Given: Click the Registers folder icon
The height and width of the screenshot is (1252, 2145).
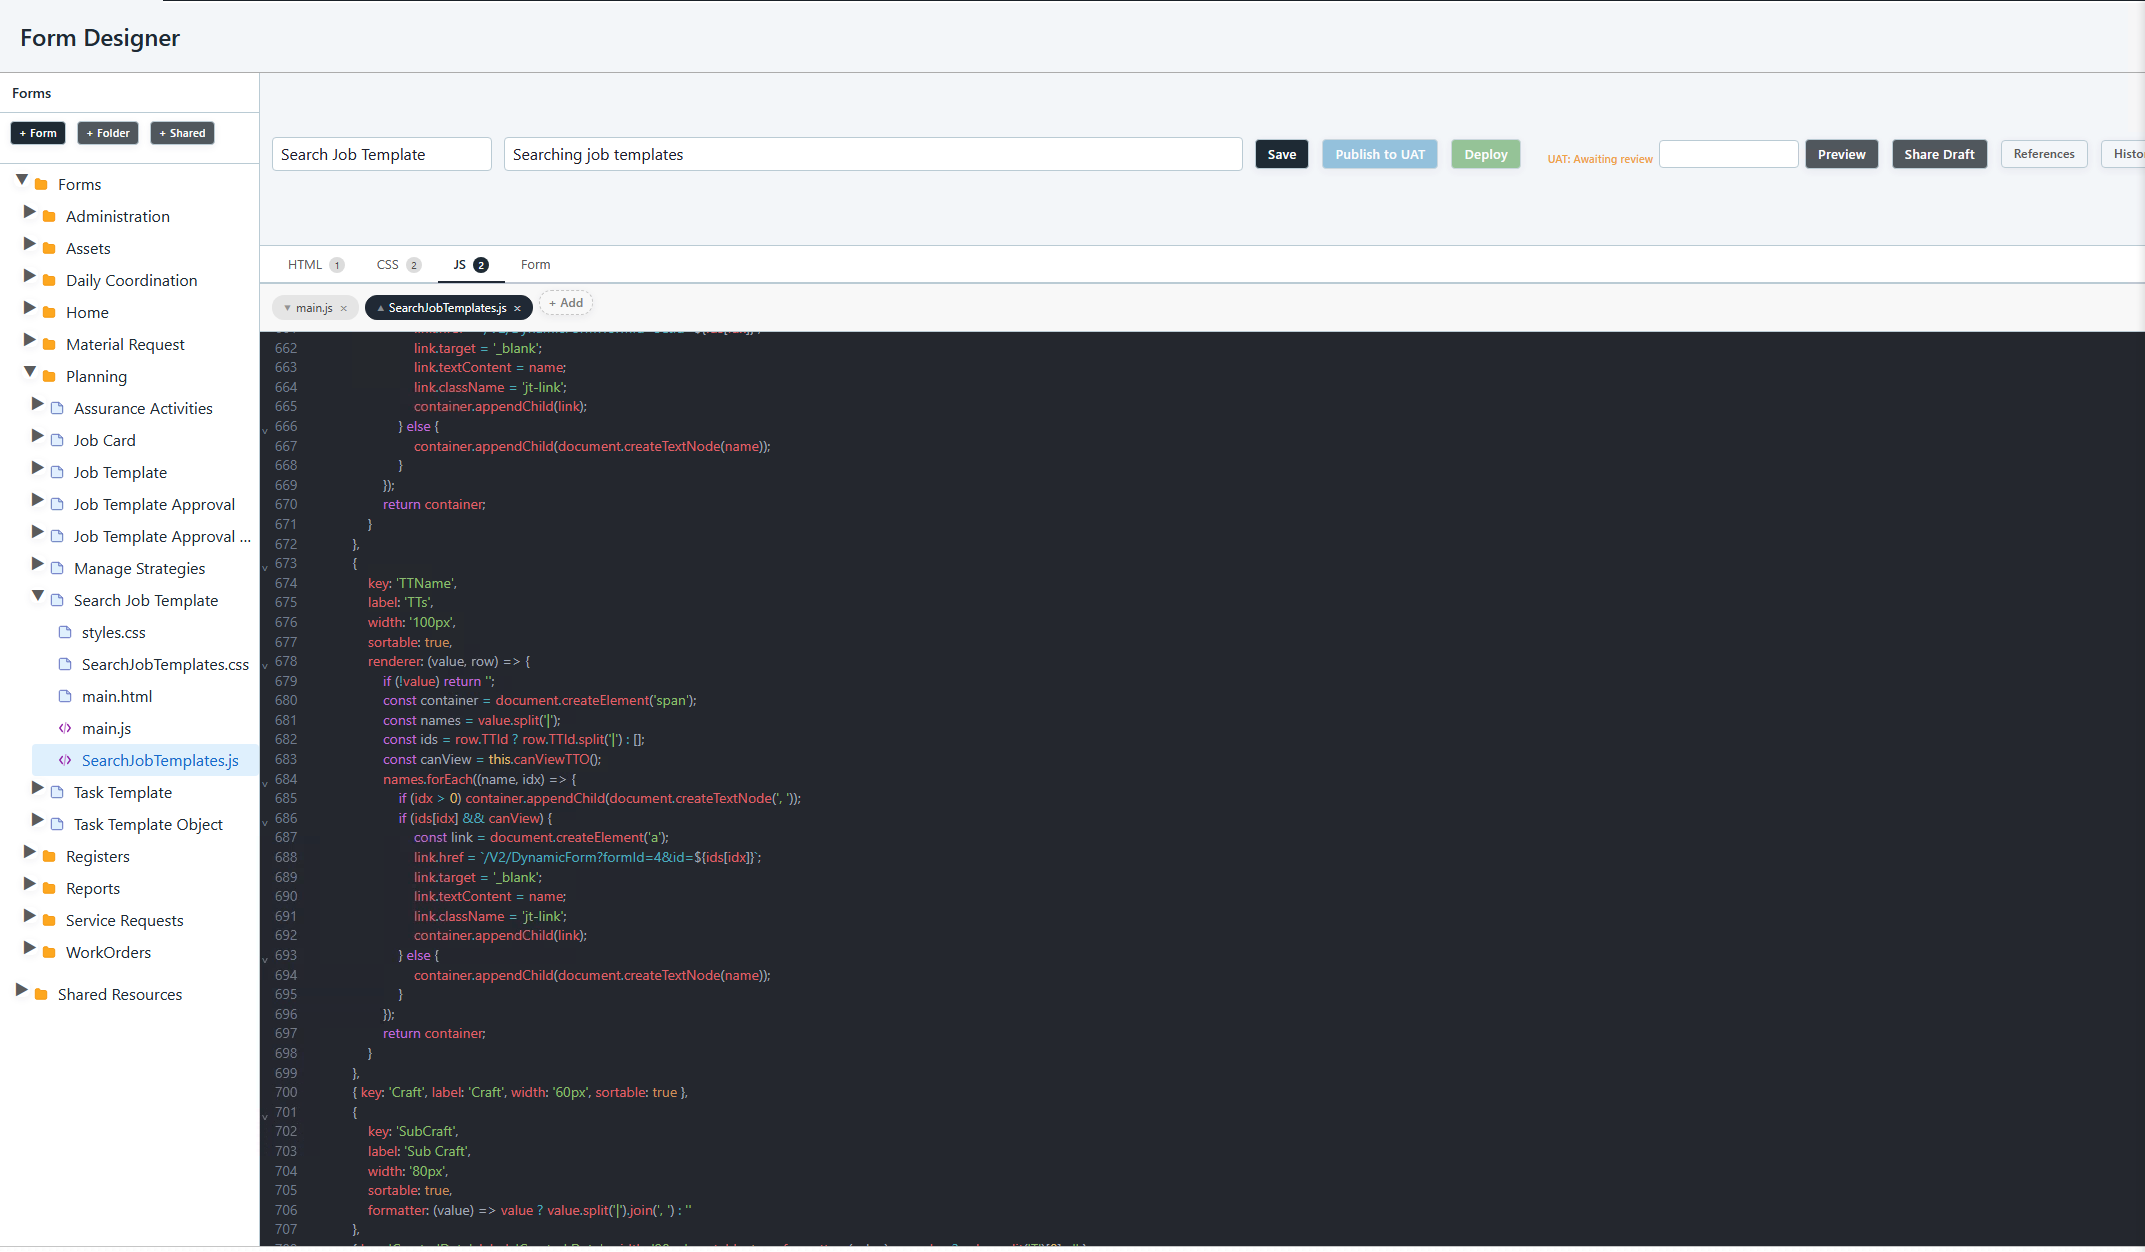Looking at the screenshot, I should pyautogui.click(x=50, y=856).
